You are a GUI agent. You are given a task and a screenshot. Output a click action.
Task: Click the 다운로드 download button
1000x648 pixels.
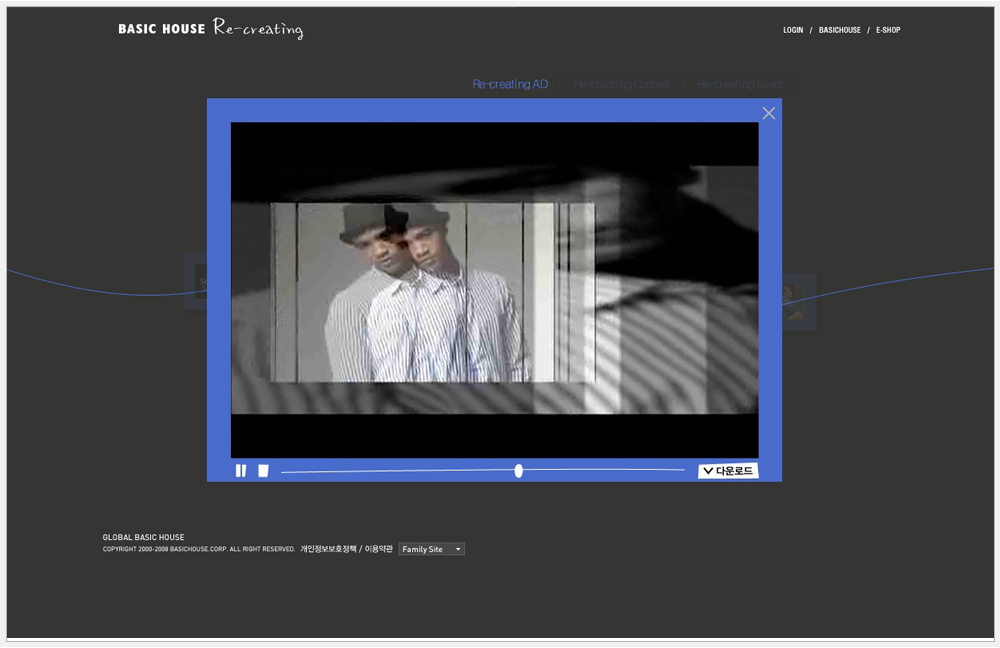(728, 471)
